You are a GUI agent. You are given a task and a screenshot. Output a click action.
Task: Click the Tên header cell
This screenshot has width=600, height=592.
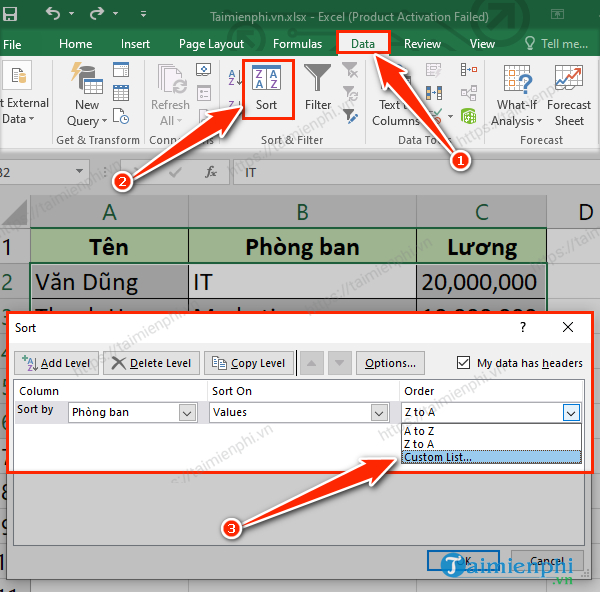pos(109,246)
